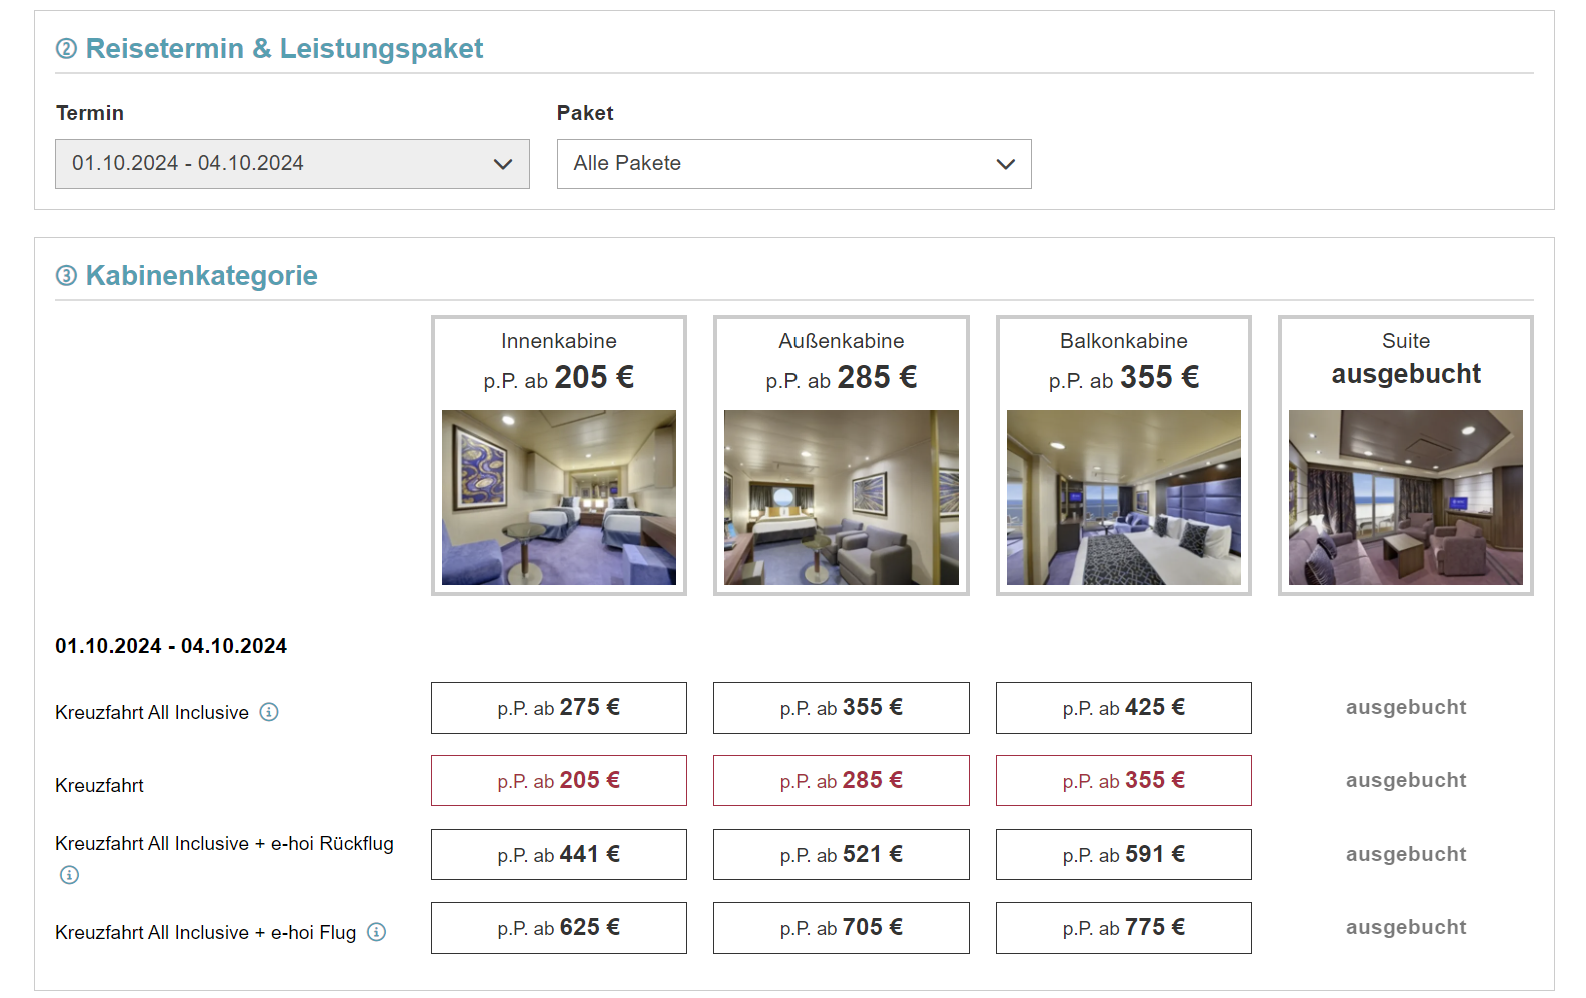
Task: Click the Suite cabin photo
Action: tap(1406, 497)
